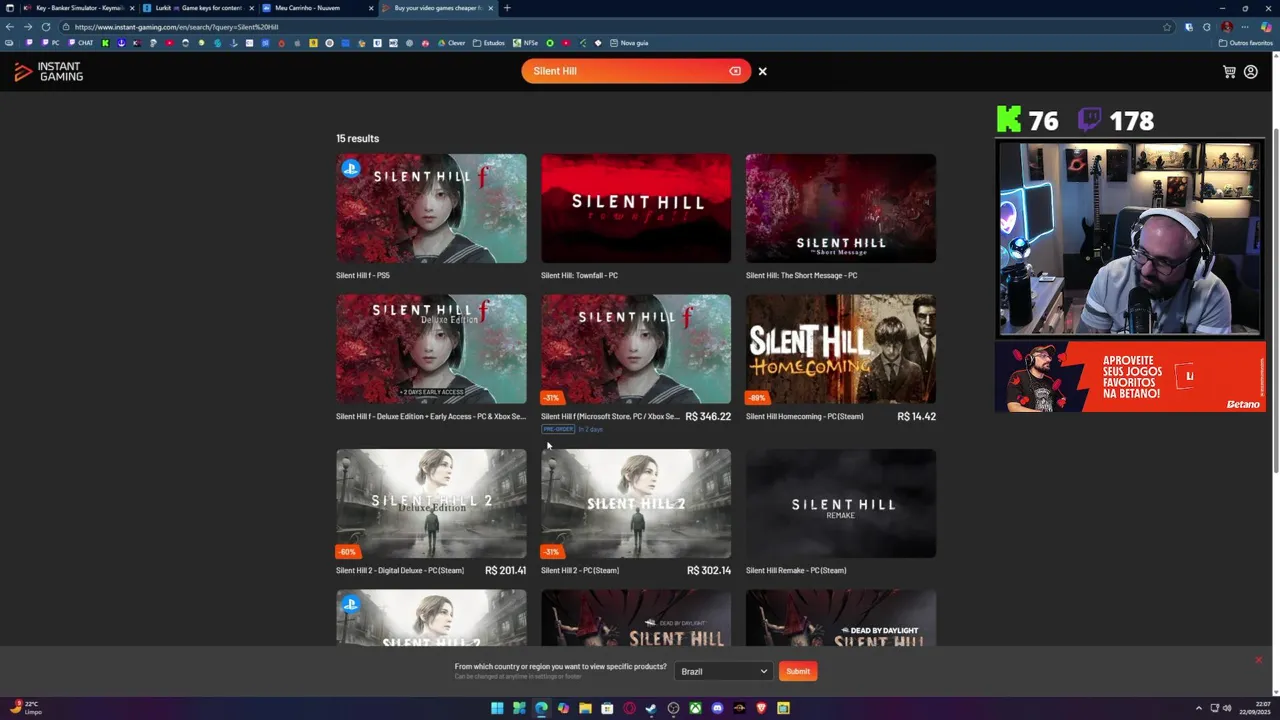Open Silent Hill 2 Digital Deluxe thumbnail
This screenshot has height=720, width=1280.
[x=431, y=503]
